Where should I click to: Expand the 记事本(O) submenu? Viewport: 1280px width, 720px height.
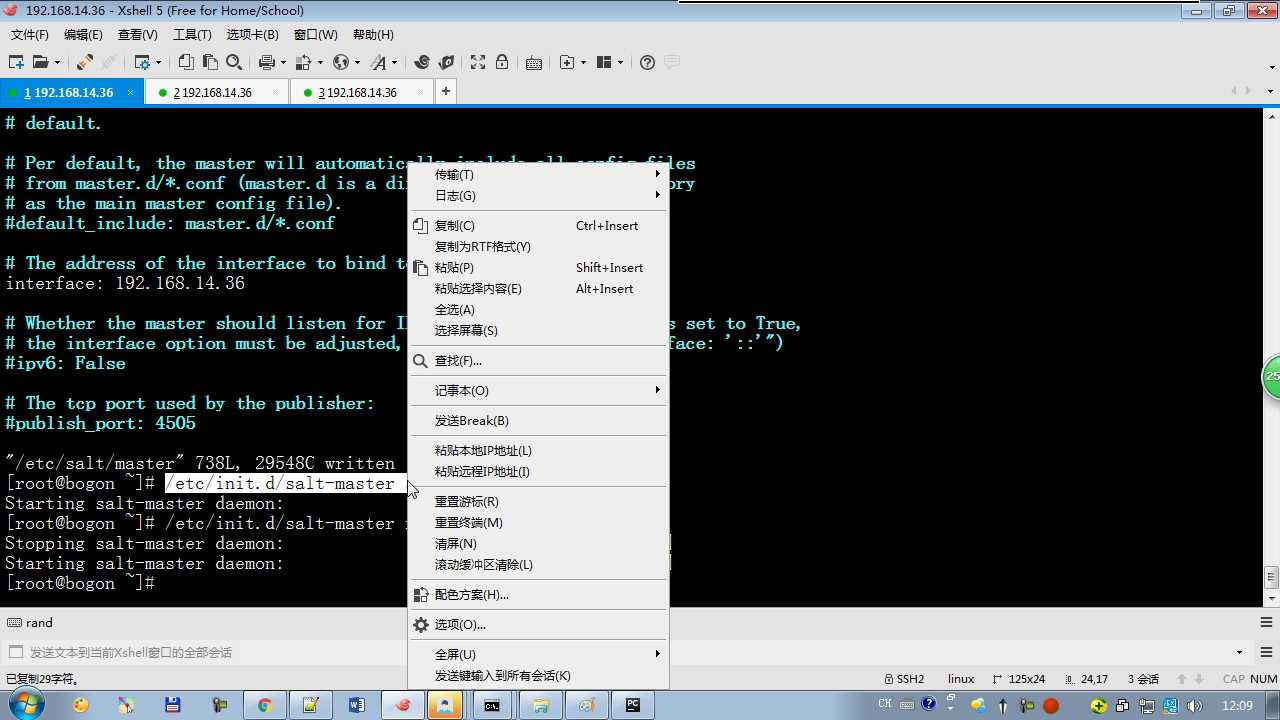538,390
